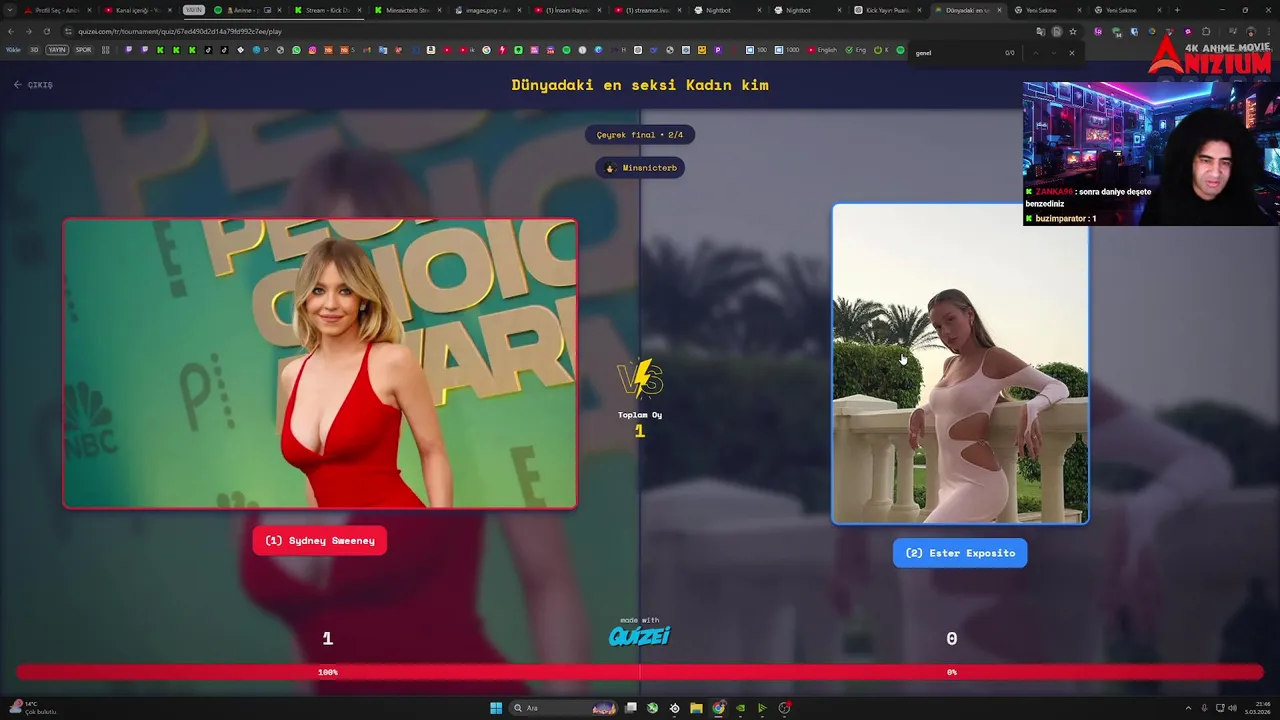Select the Ester Exposito photo card
The height and width of the screenshot is (720, 1280).
pyautogui.click(x=960, y=364)
